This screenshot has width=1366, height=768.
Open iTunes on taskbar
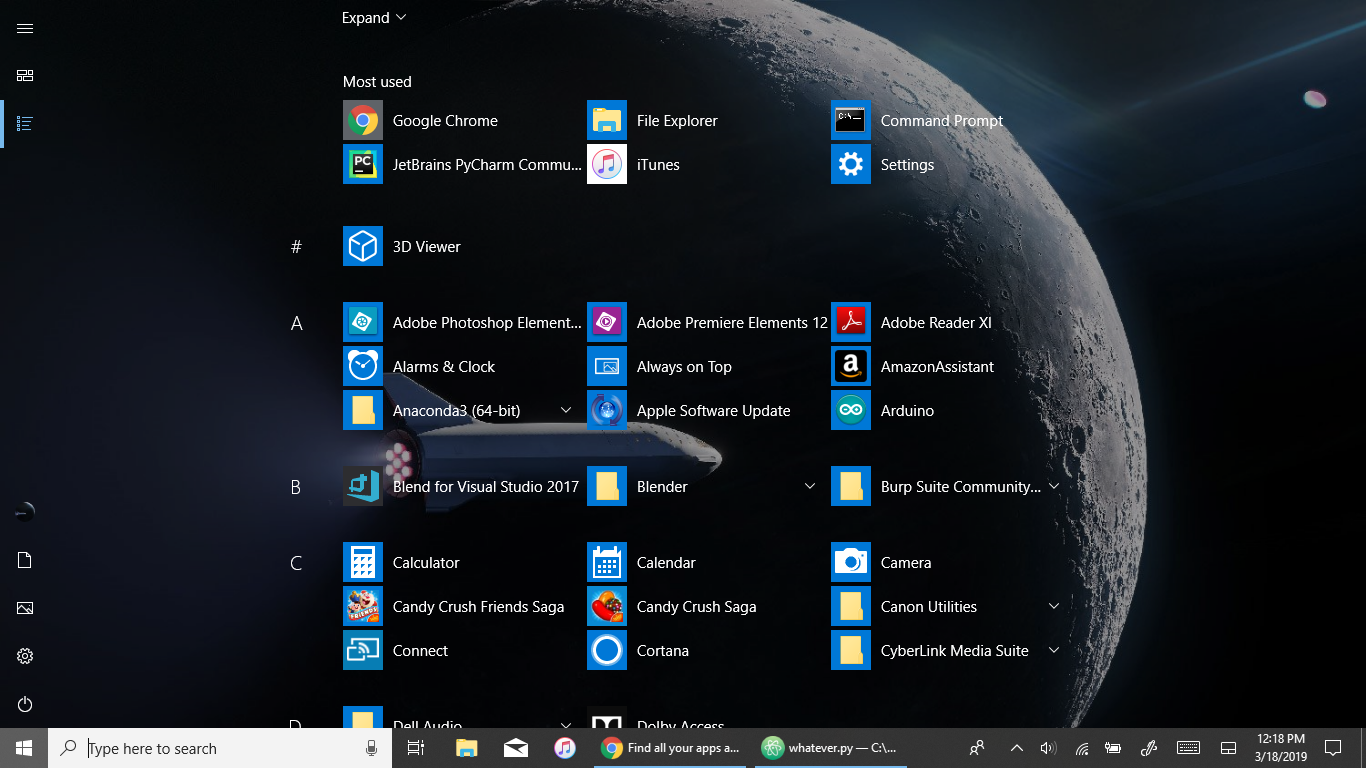tap(565, 748)
